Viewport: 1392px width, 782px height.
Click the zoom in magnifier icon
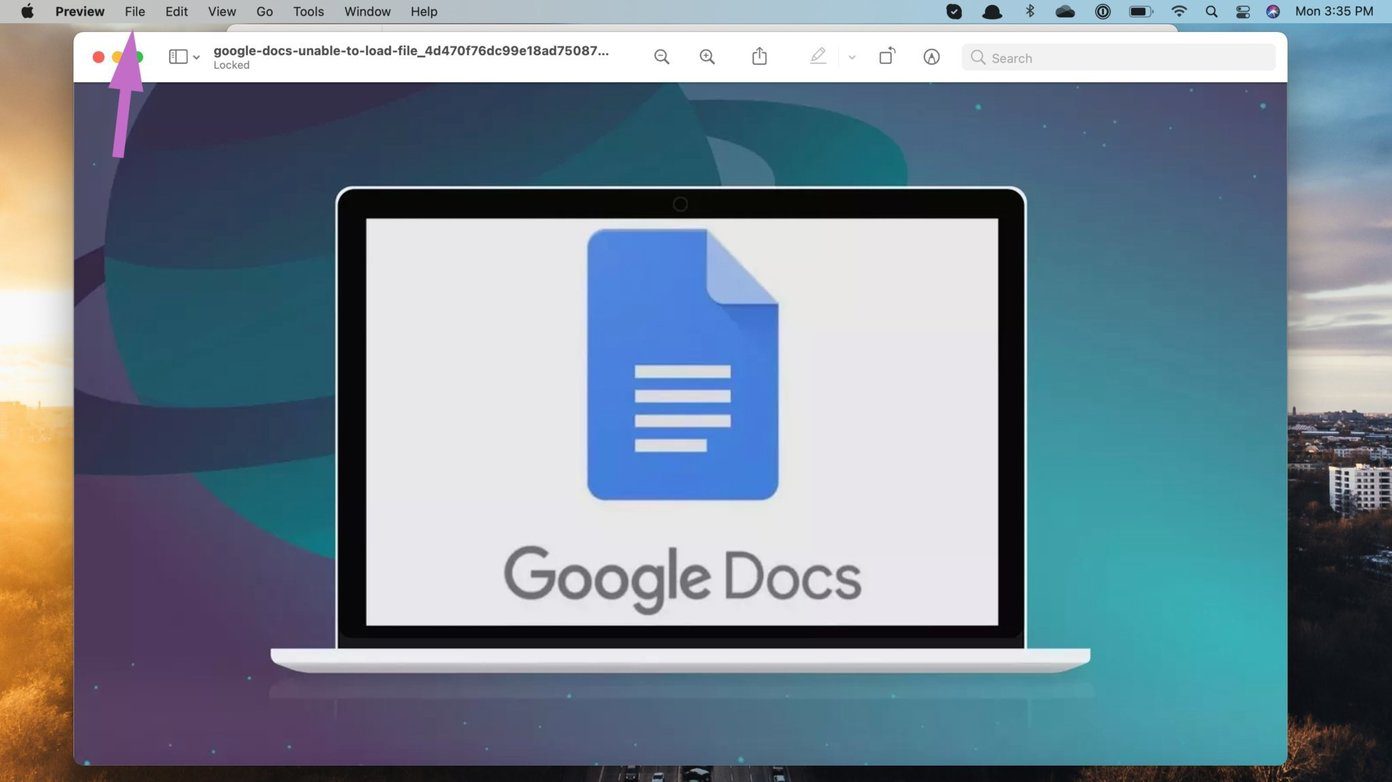tap(707, 57)
